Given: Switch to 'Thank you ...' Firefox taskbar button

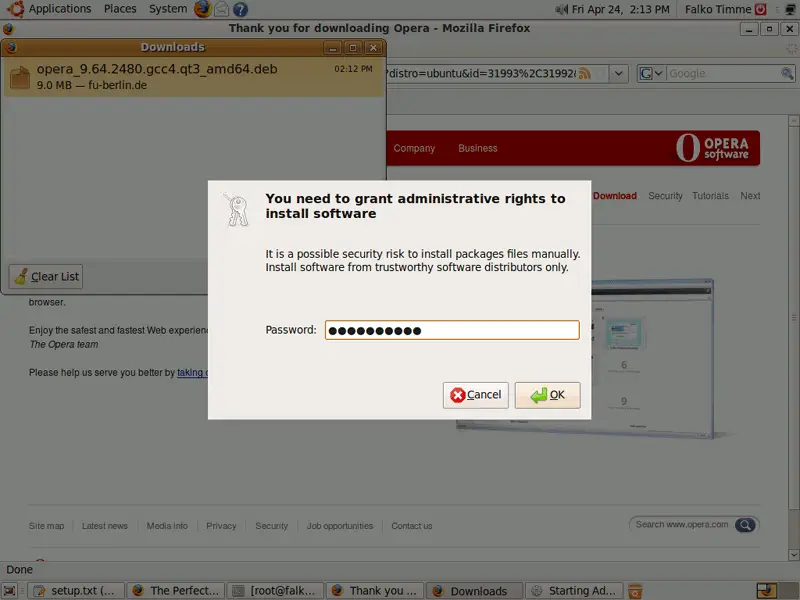Looking at the screenshot, I should [376, 591].
